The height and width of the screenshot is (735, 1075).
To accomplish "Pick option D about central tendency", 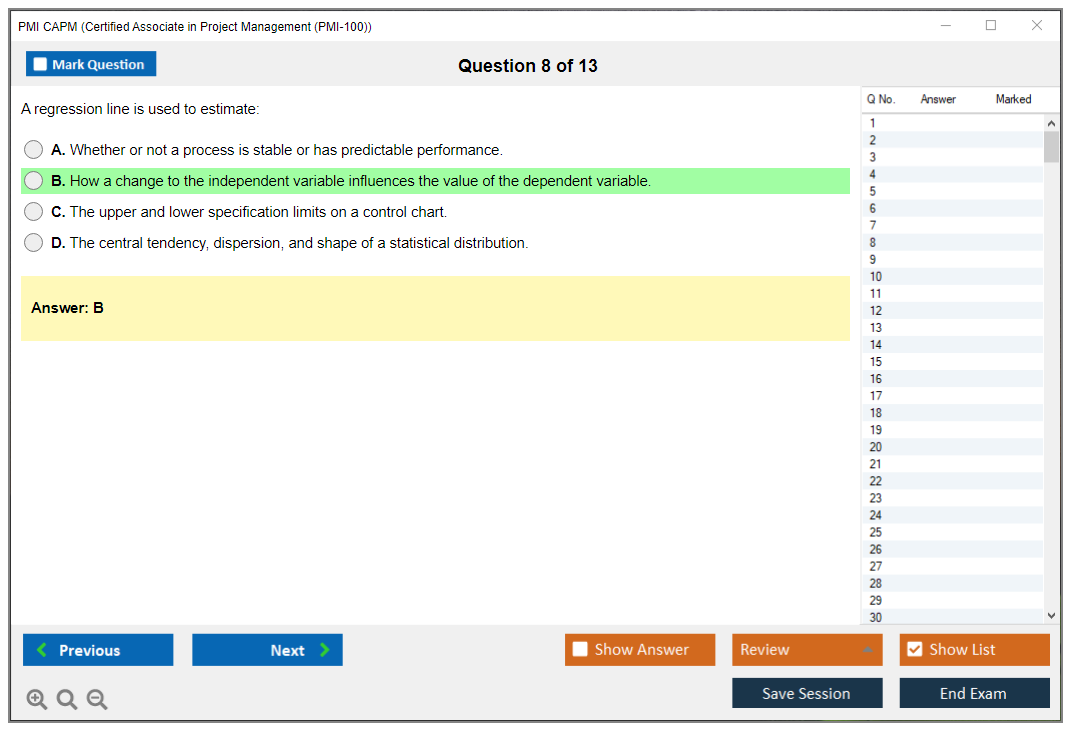I will click(x=34, y=243).
